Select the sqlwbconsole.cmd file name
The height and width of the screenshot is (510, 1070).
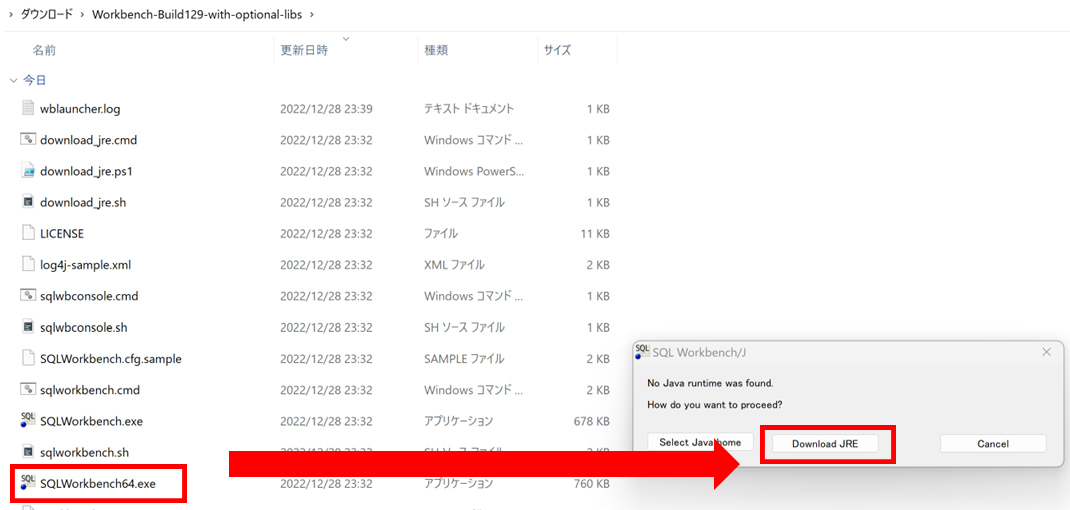point(89,296)
